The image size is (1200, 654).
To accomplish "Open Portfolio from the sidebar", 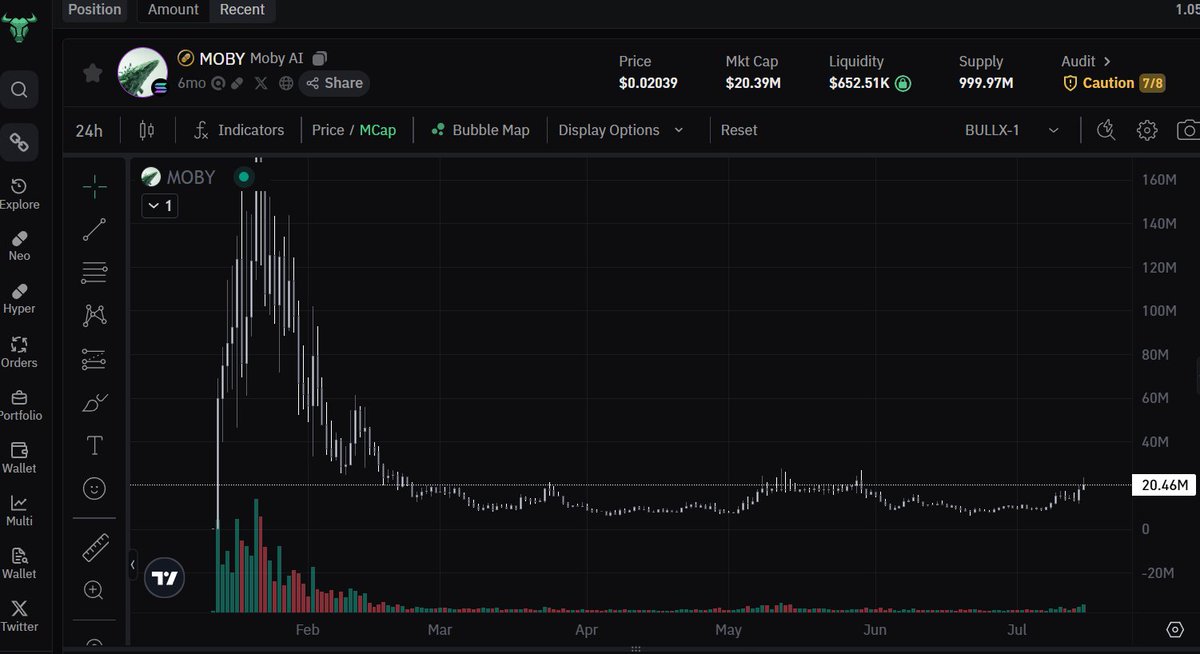I will (19, 405).
